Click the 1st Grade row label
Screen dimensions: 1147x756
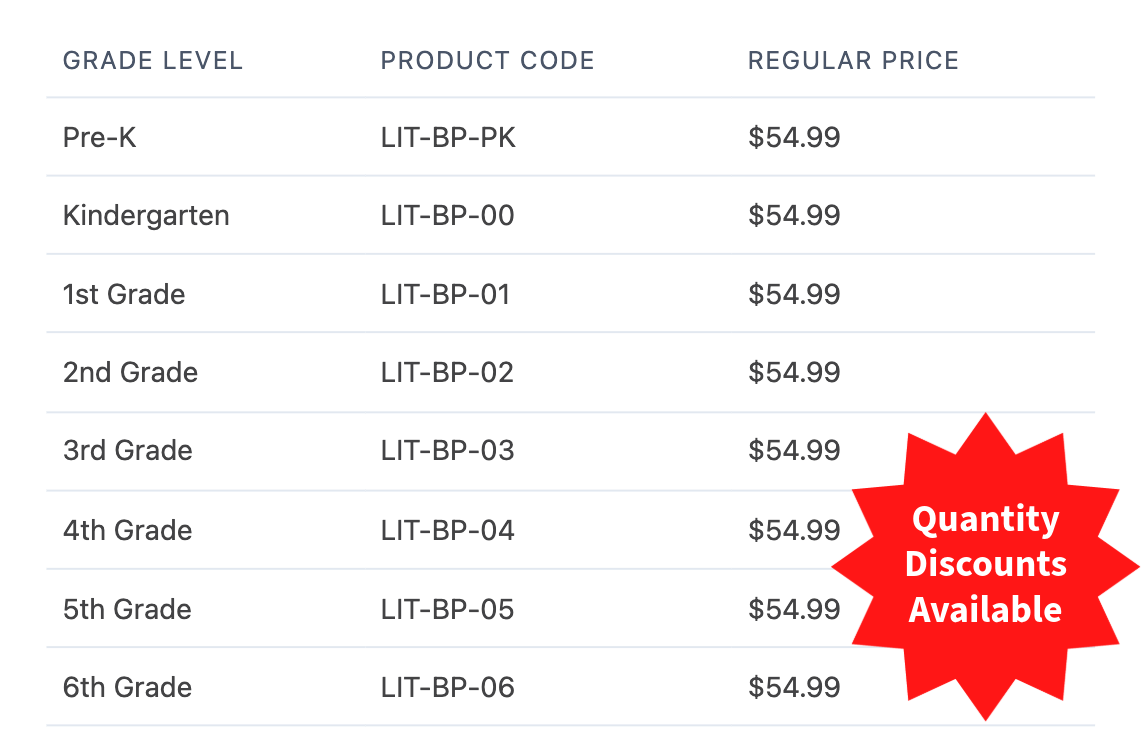click(x=124, y=294)
